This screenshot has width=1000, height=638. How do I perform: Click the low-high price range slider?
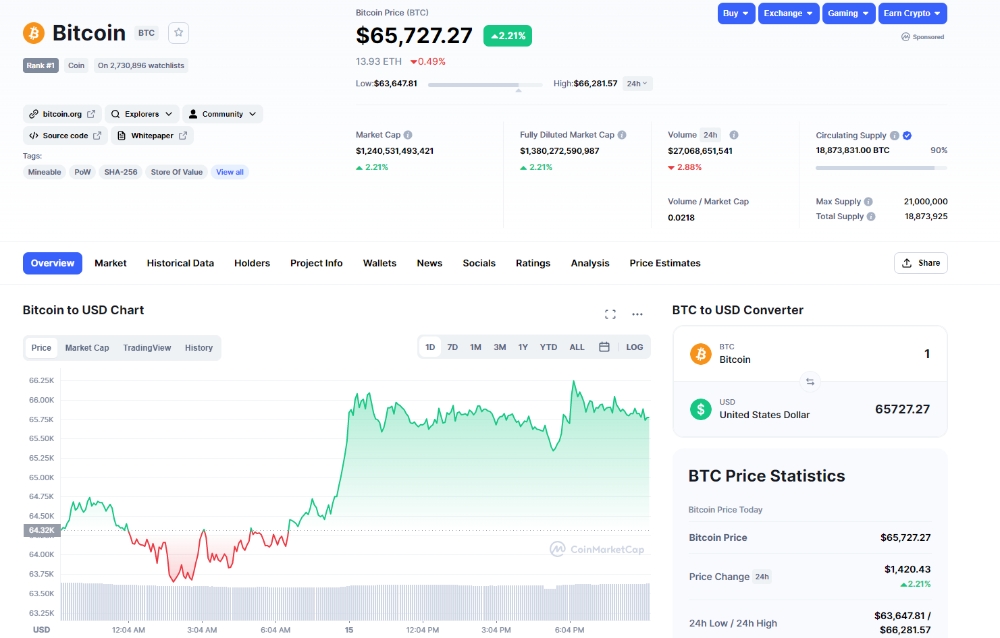coord(485,84)
